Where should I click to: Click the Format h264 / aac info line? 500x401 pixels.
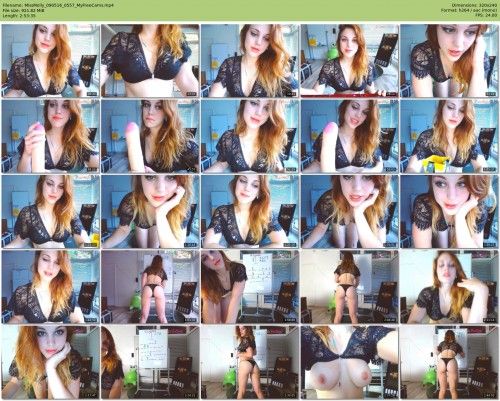[470, 11]
